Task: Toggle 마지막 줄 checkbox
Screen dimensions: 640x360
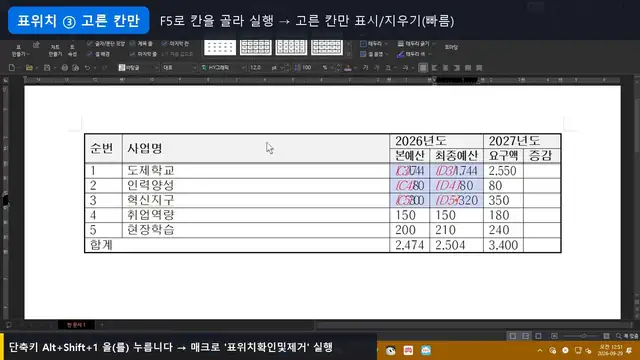Action: pos(143,54)
